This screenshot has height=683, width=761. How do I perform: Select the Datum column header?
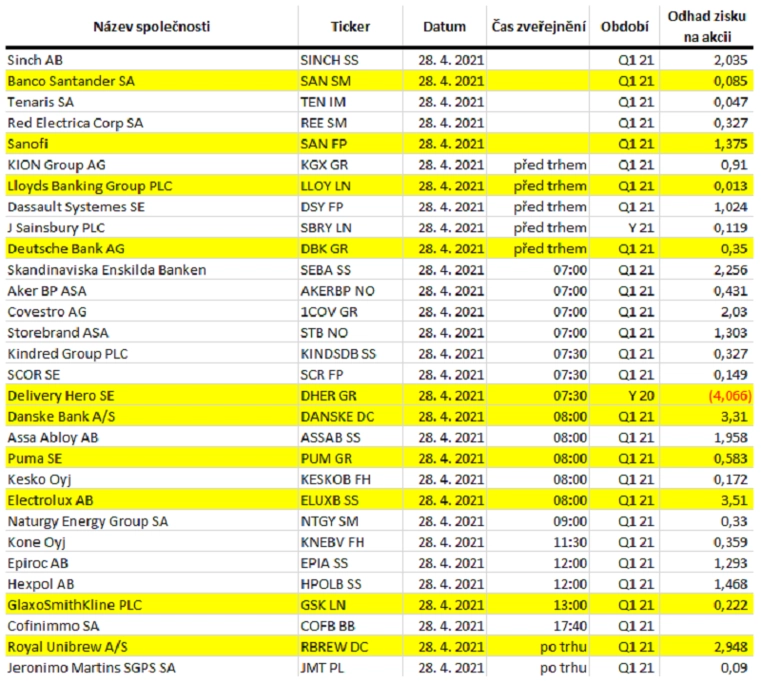point(444,27)
